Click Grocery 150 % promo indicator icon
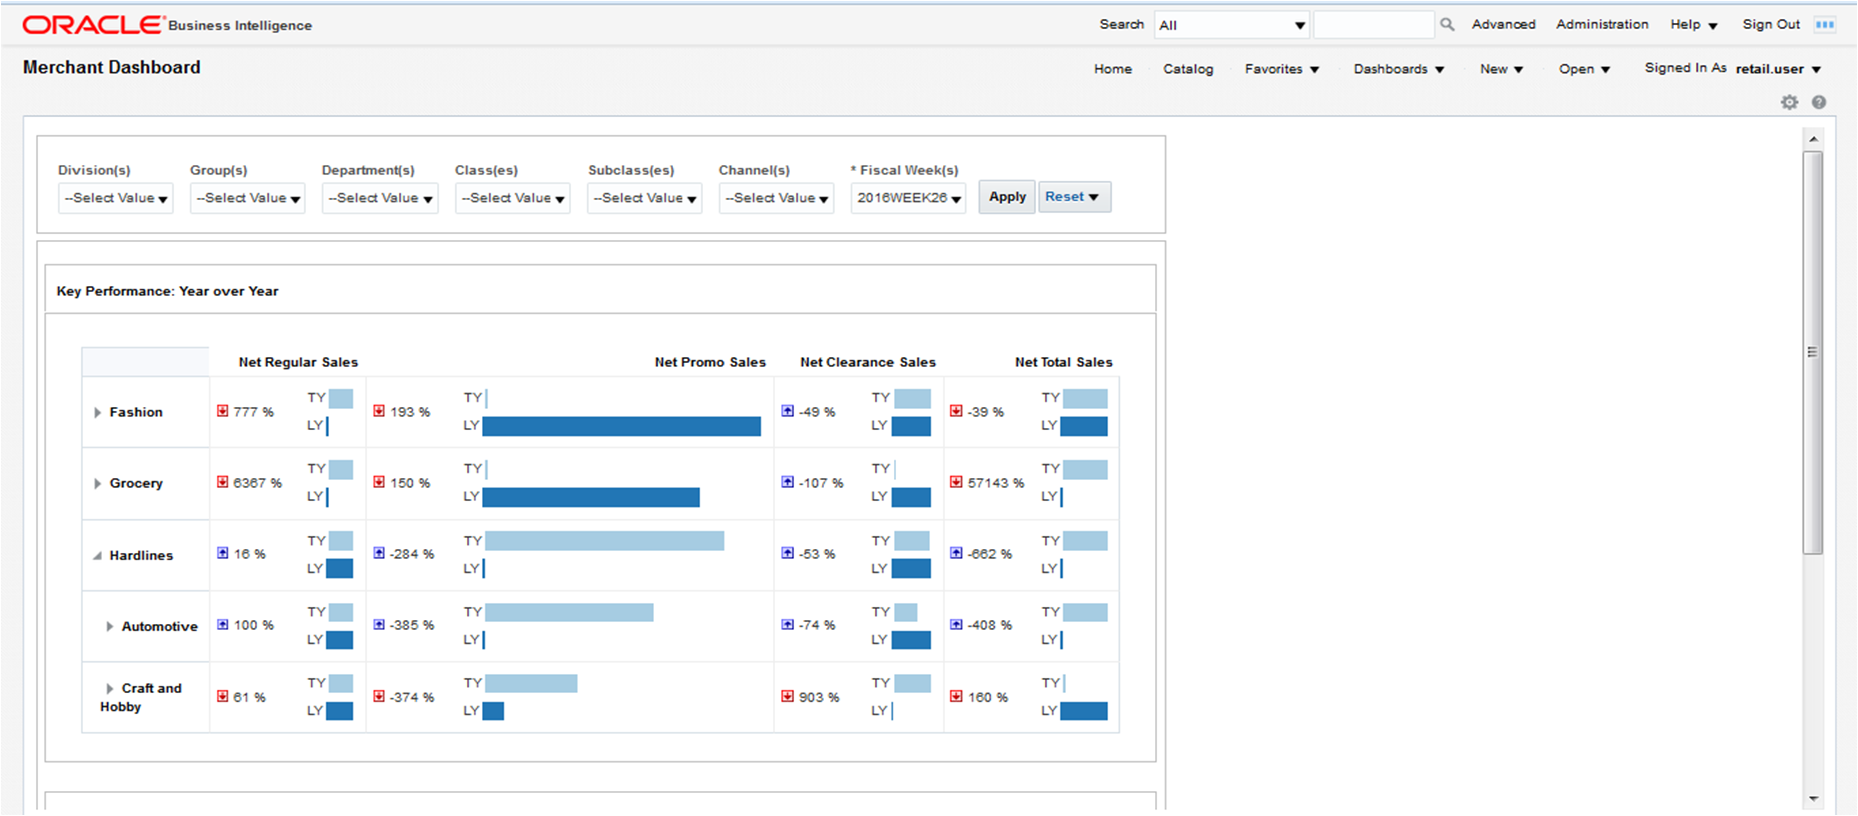The width and height of the screenshot is (1858, 816). point(379,482)
